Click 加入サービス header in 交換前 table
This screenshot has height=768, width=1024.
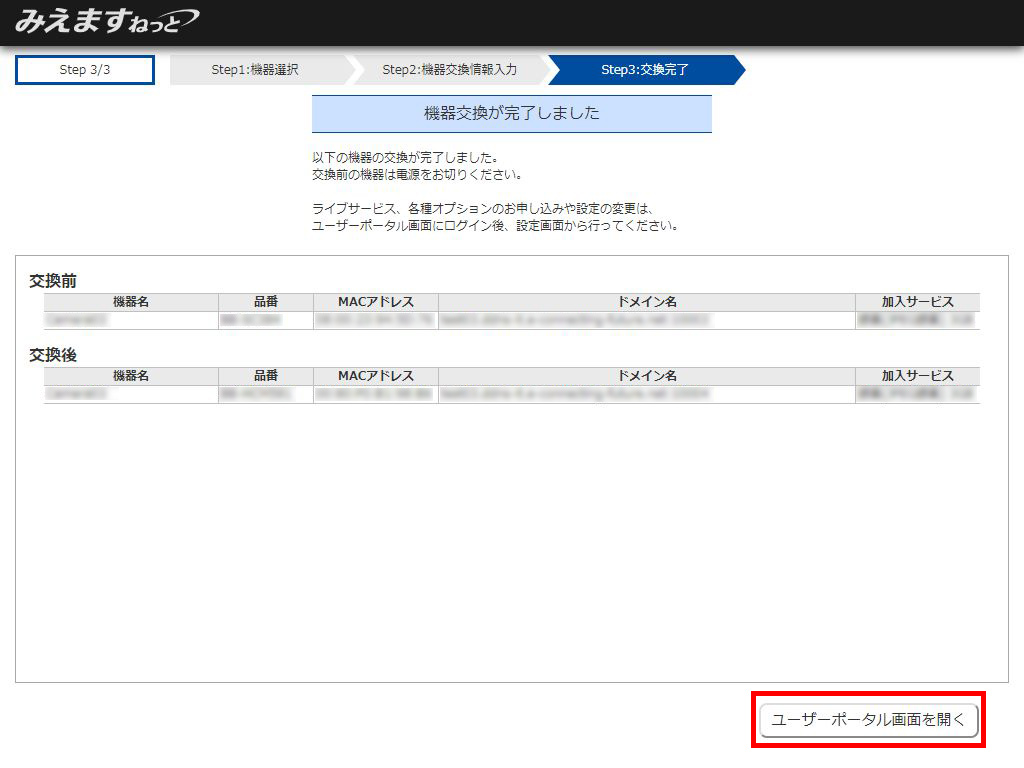(x=917, y=302)
